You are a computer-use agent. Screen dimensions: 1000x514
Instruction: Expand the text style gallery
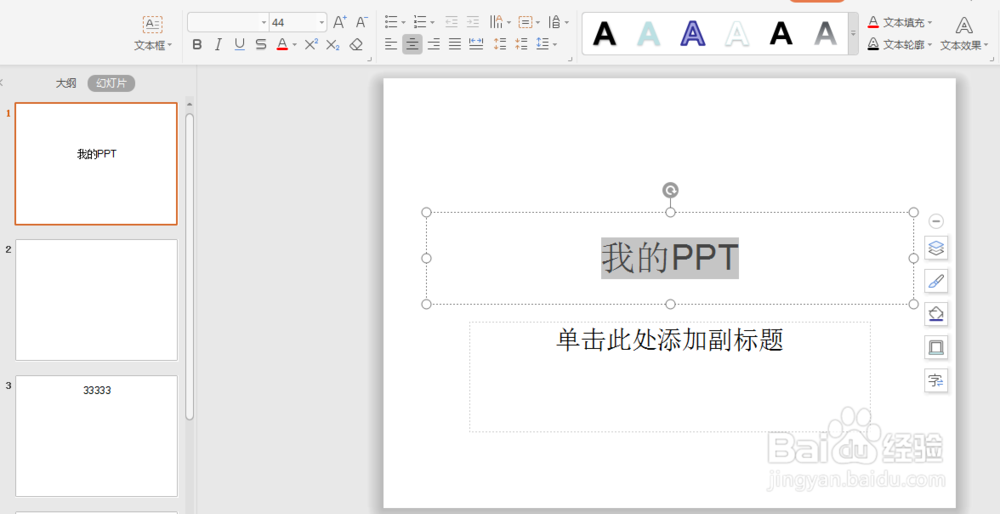point(853,33)
